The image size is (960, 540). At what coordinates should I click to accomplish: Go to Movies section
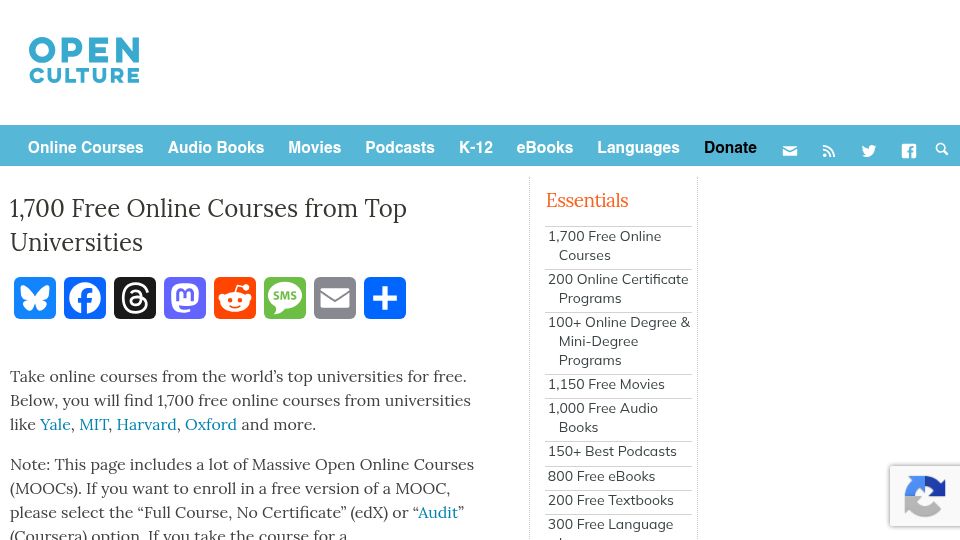pos(315,148)
